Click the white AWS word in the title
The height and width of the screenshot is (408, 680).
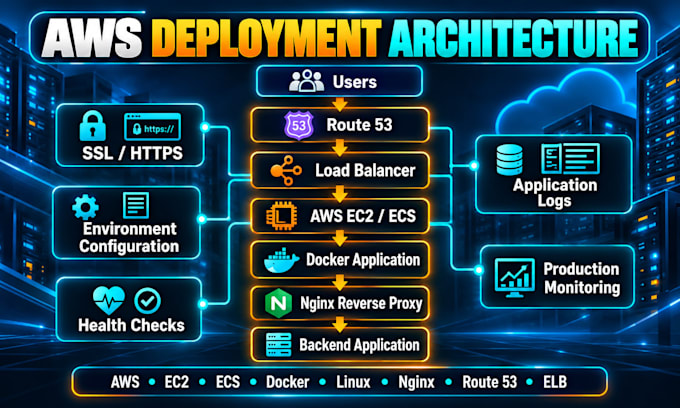(x=92, y=39)
